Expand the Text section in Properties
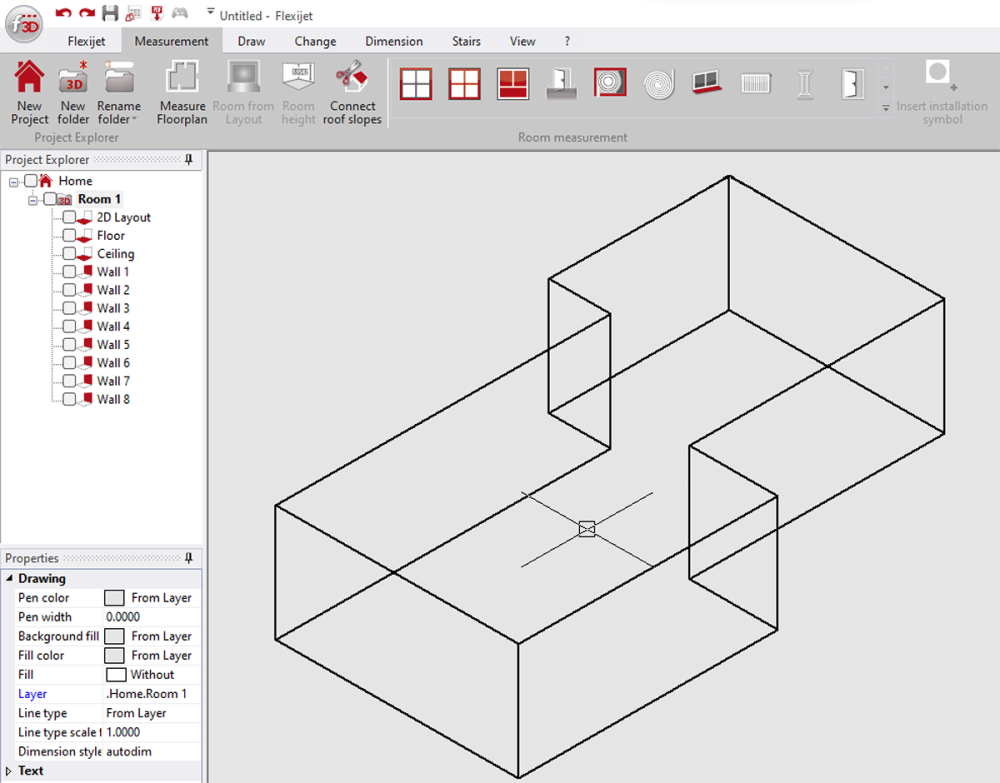The height and width of the screenshot is (783, 1000). point(10,770)
